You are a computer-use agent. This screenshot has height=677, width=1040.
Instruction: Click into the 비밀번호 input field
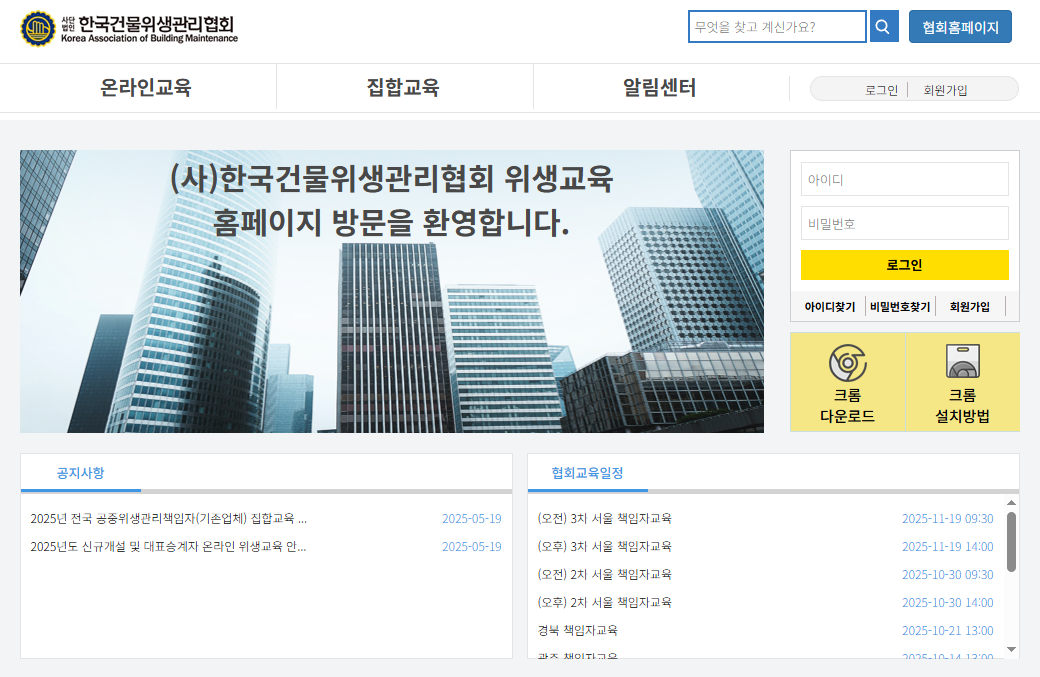tap(905, 223)
